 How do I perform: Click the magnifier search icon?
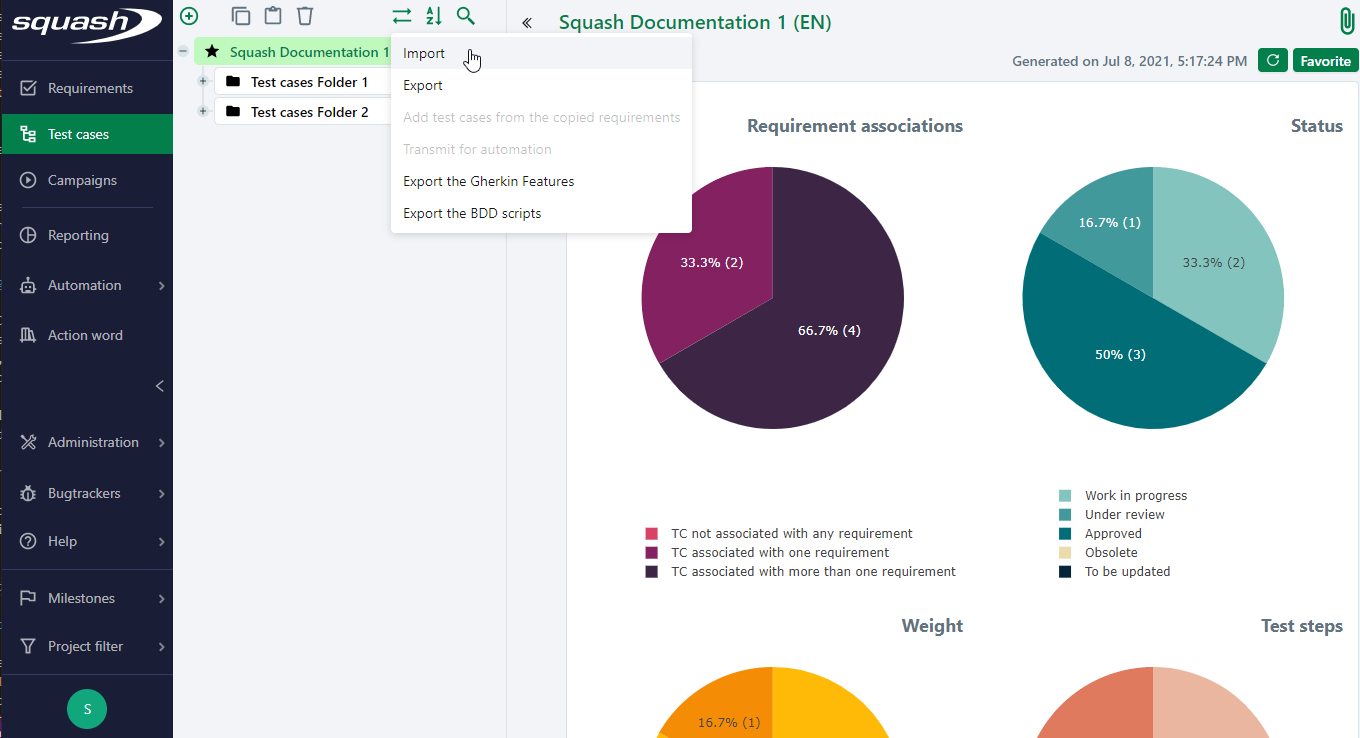point(465,16)
